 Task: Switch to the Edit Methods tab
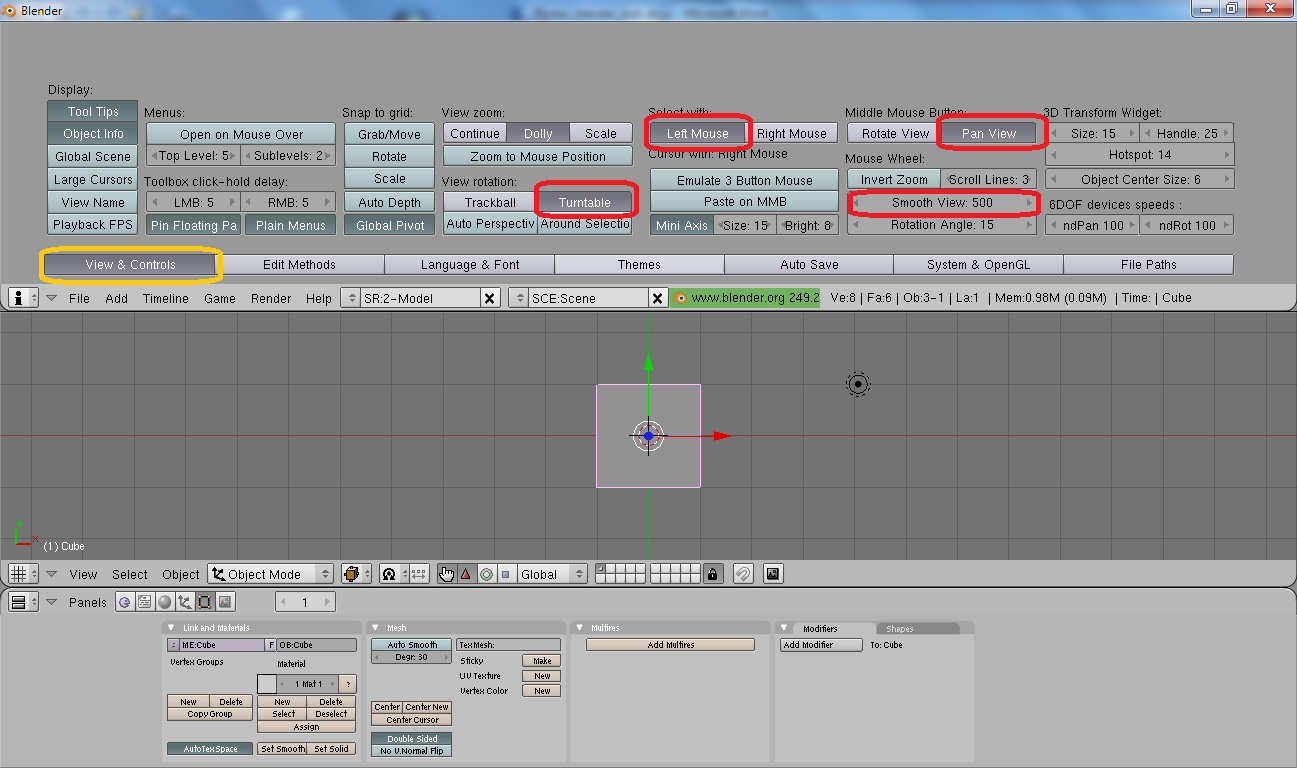[299, 264]
